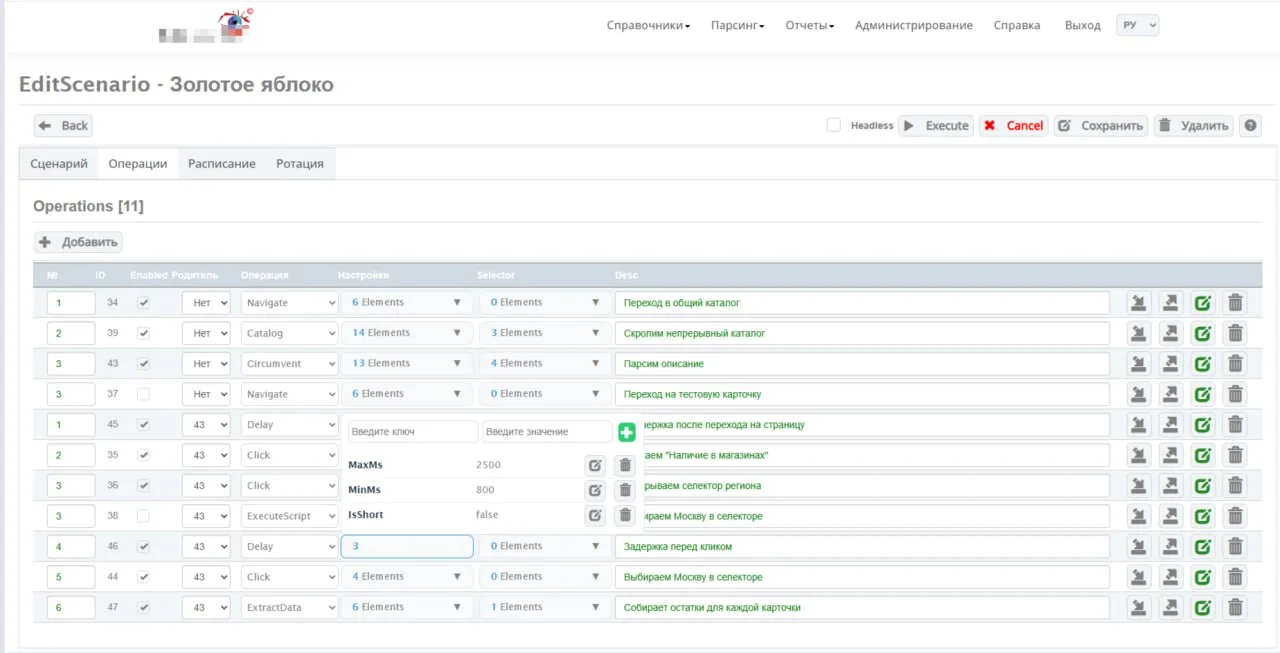Screen dimensions: 1280x653
Task: Expand '14 Elements' settings of Catalog row
Action: point(406,333)
